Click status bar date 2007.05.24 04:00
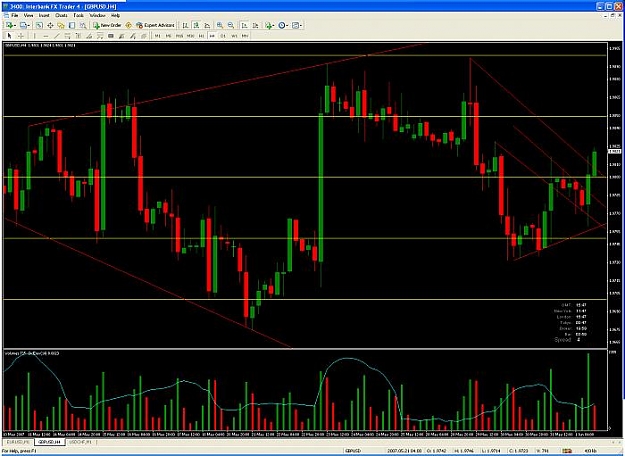 click(404, 451)
